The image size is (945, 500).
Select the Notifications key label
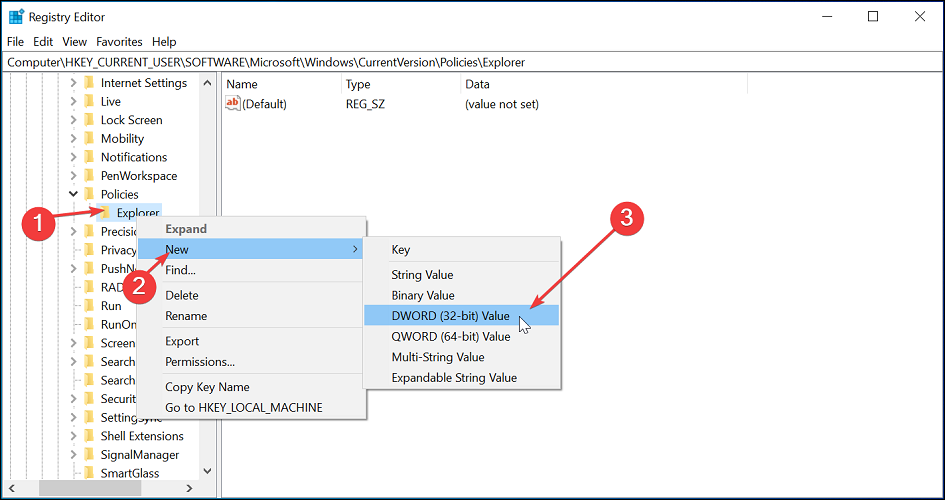(x=134, y=157)
